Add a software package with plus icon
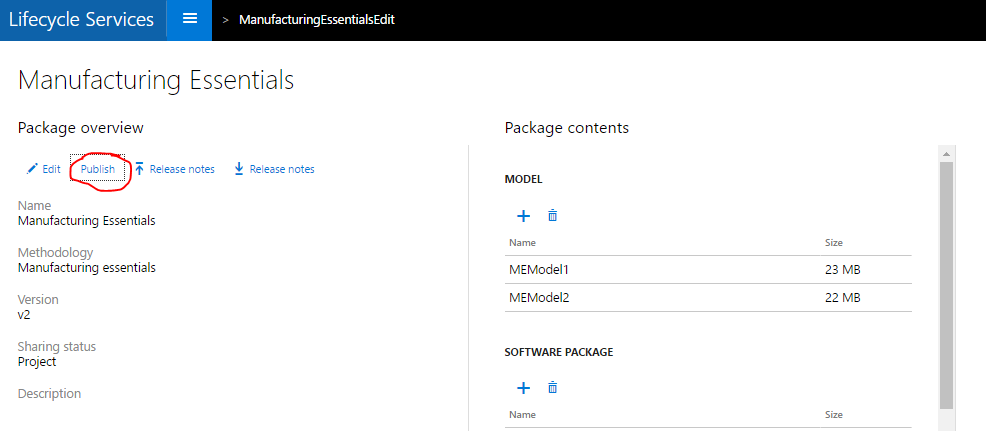Image resolution: width=986 pixels, height=431 pixels. [x=523, y=387]
